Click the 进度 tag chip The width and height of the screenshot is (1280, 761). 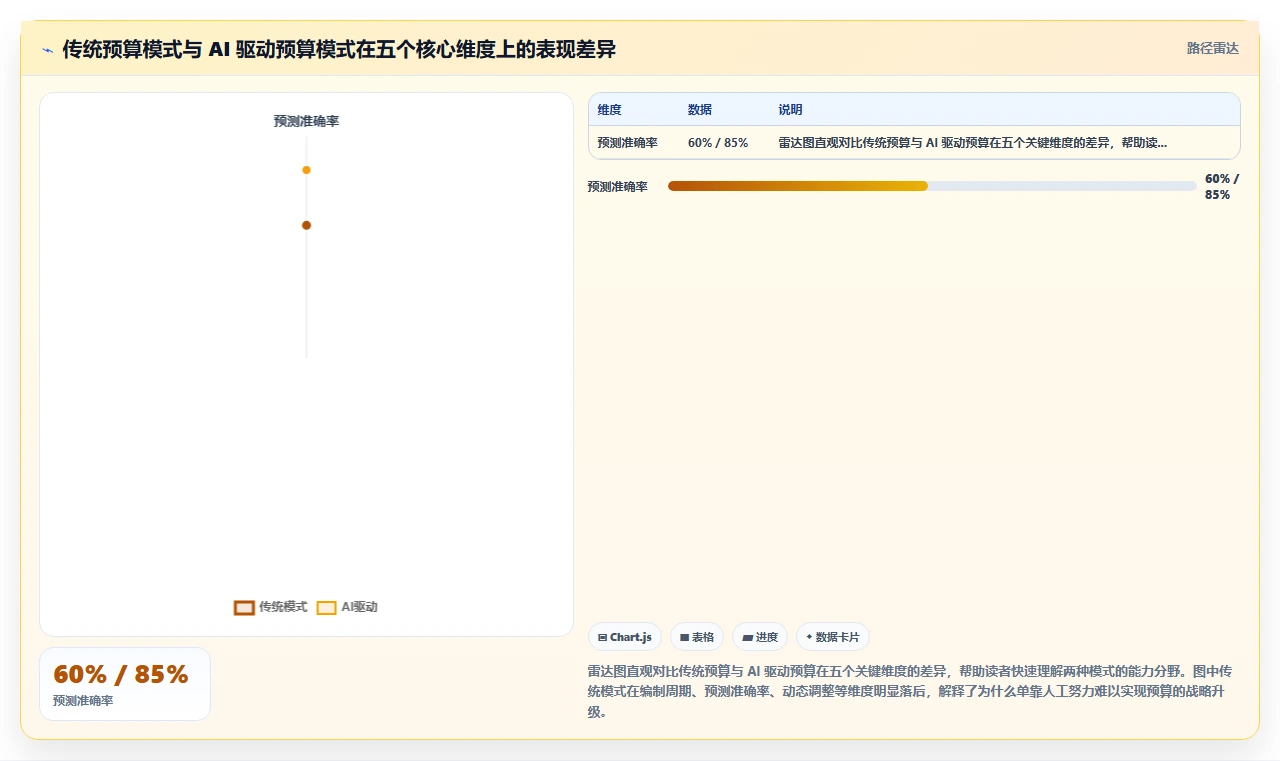[759, 637]
